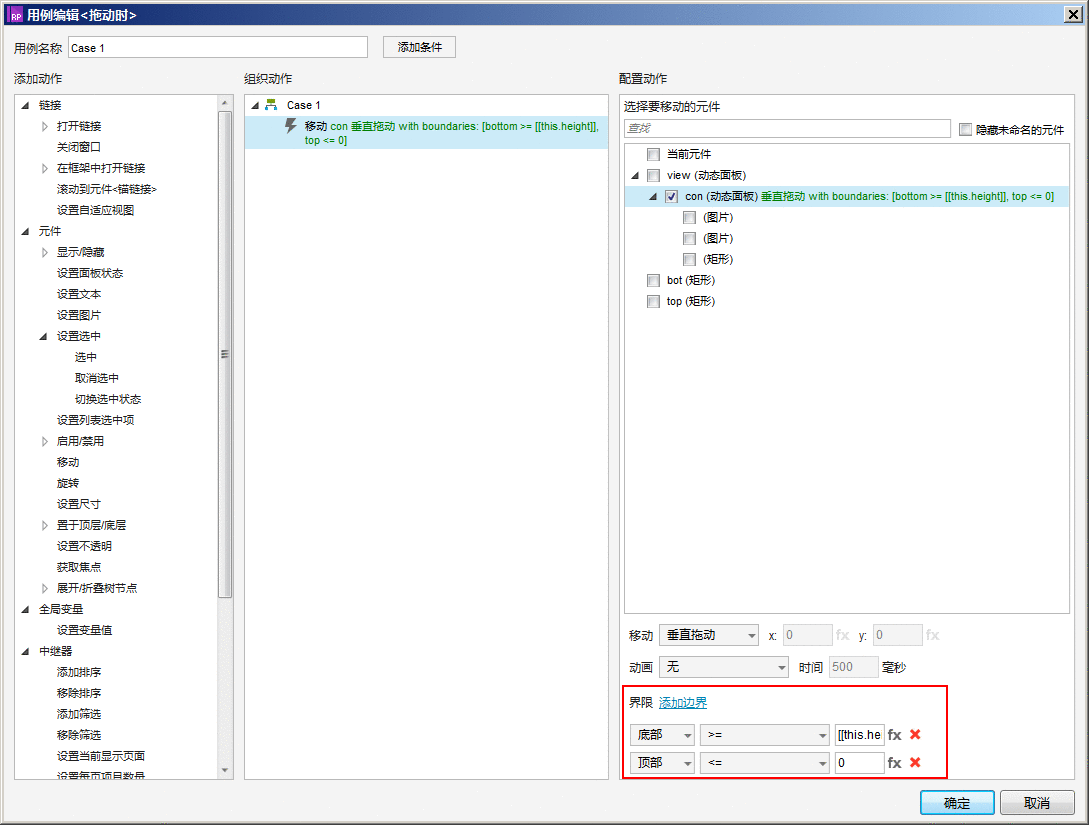The height and width of the screenshot is (825, 1089).
Task: Select the 设置图片 action
Action: [x=78, y=315]
